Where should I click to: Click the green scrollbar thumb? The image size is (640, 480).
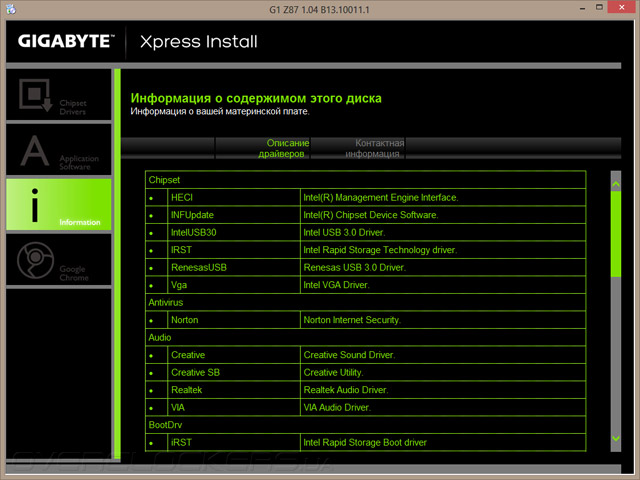point(616,234)
